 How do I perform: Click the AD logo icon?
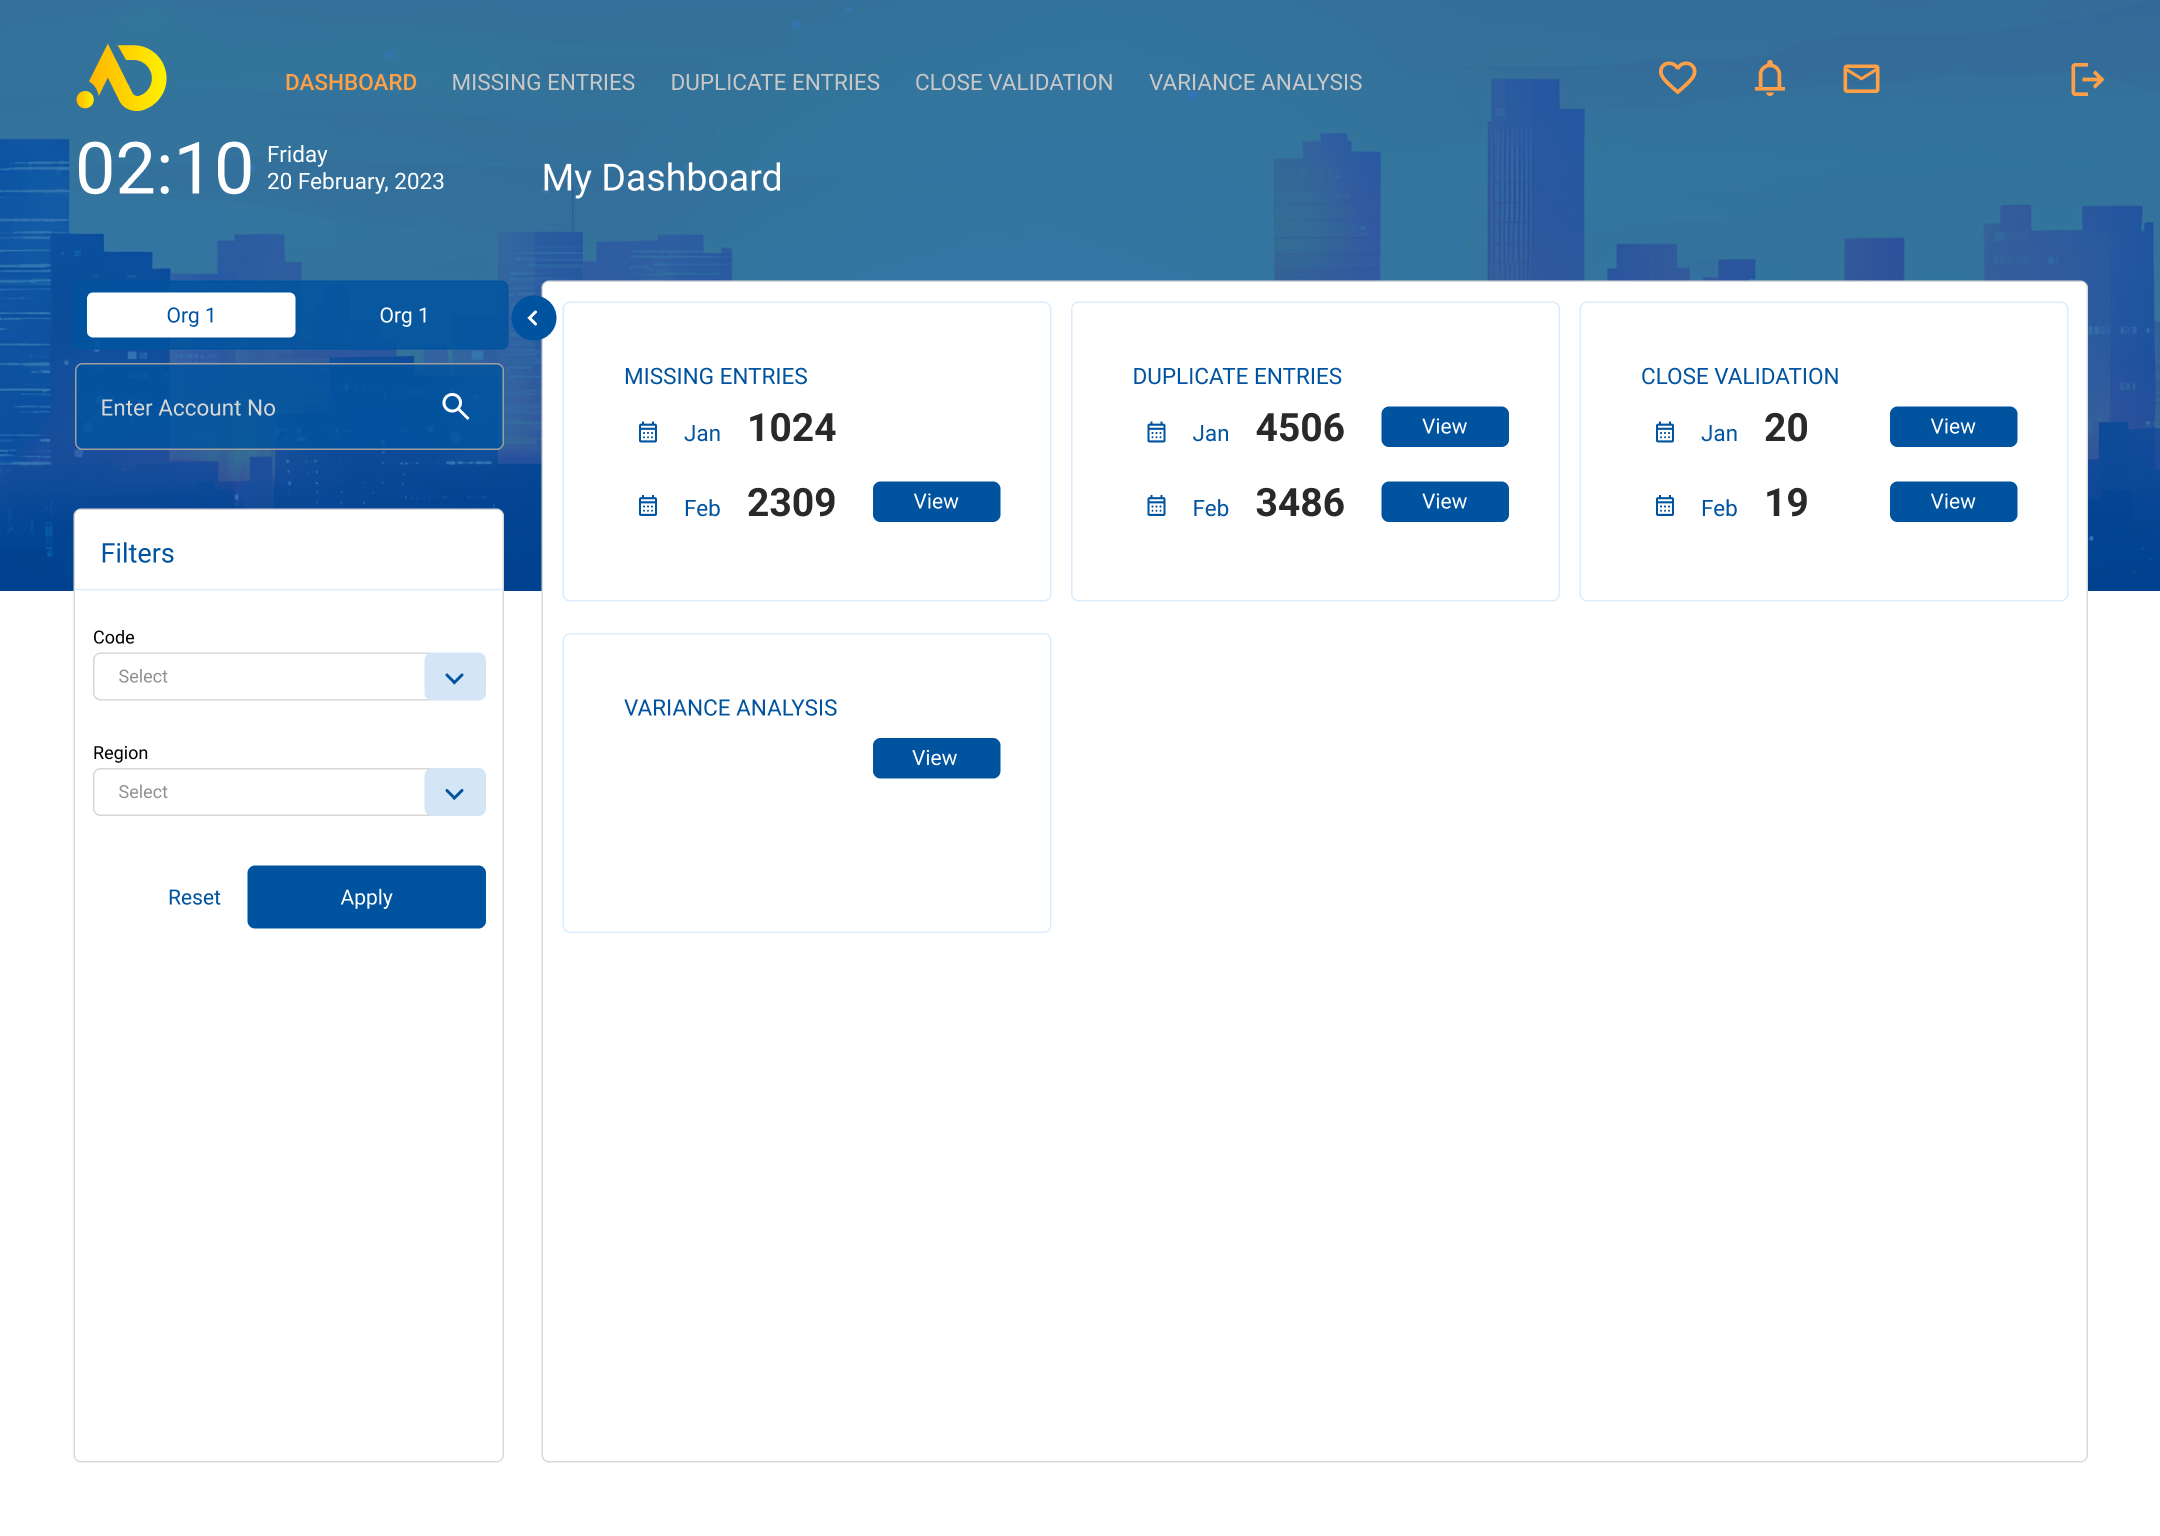click(122, 78)
